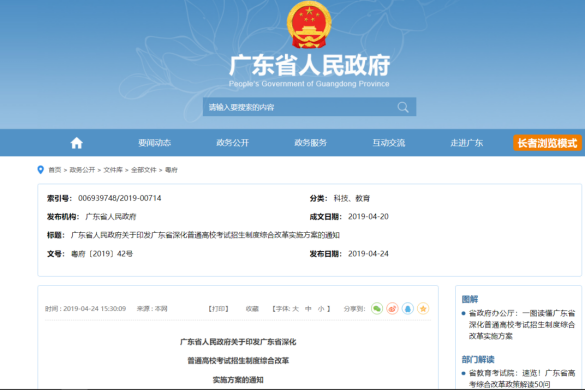Viewport: 585px width, 390px height.
Task: Open the 要闻动态 menu
Action: coord(154,143)
